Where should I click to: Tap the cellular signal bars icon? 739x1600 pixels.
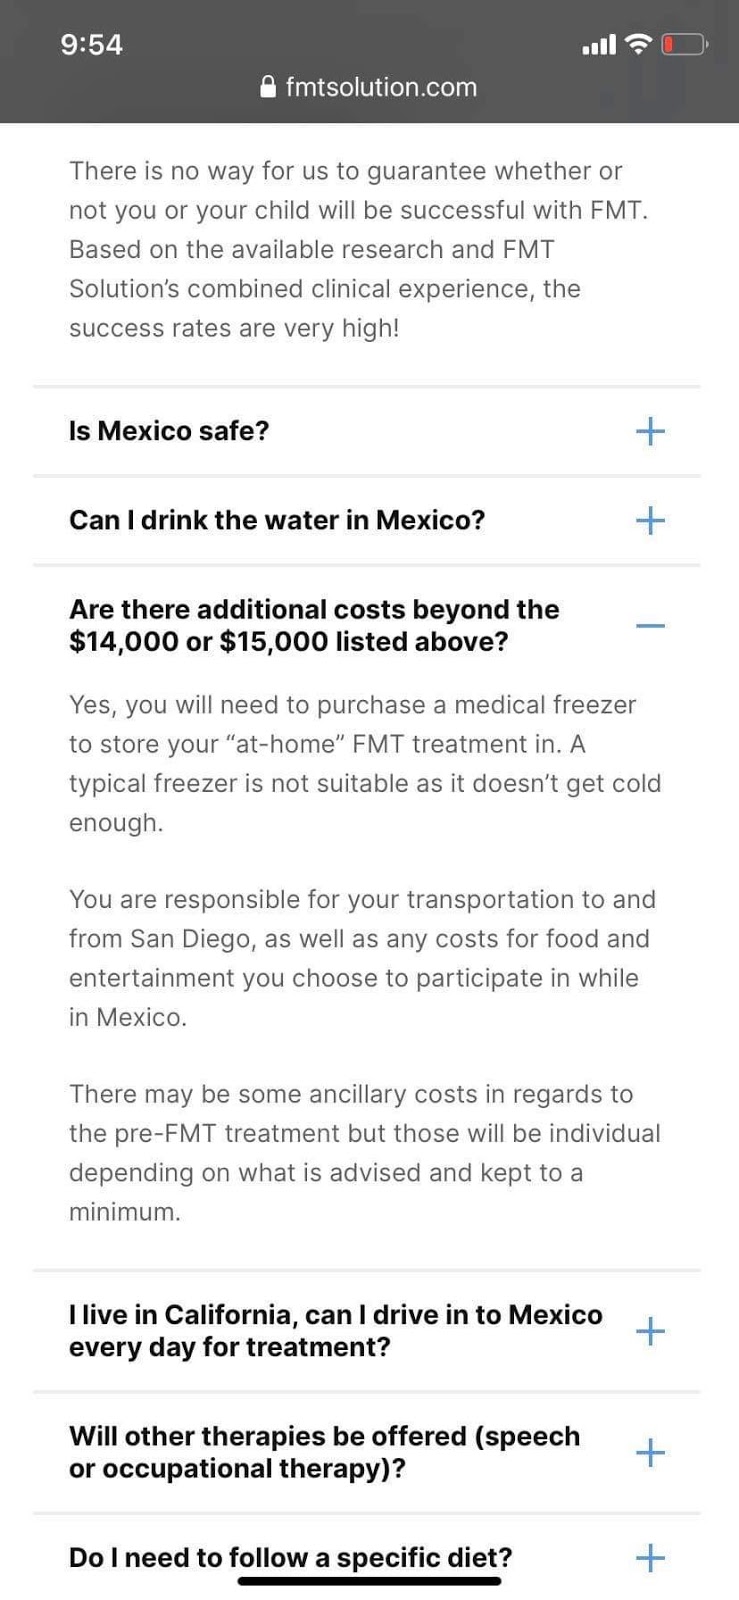click(599, 45)
